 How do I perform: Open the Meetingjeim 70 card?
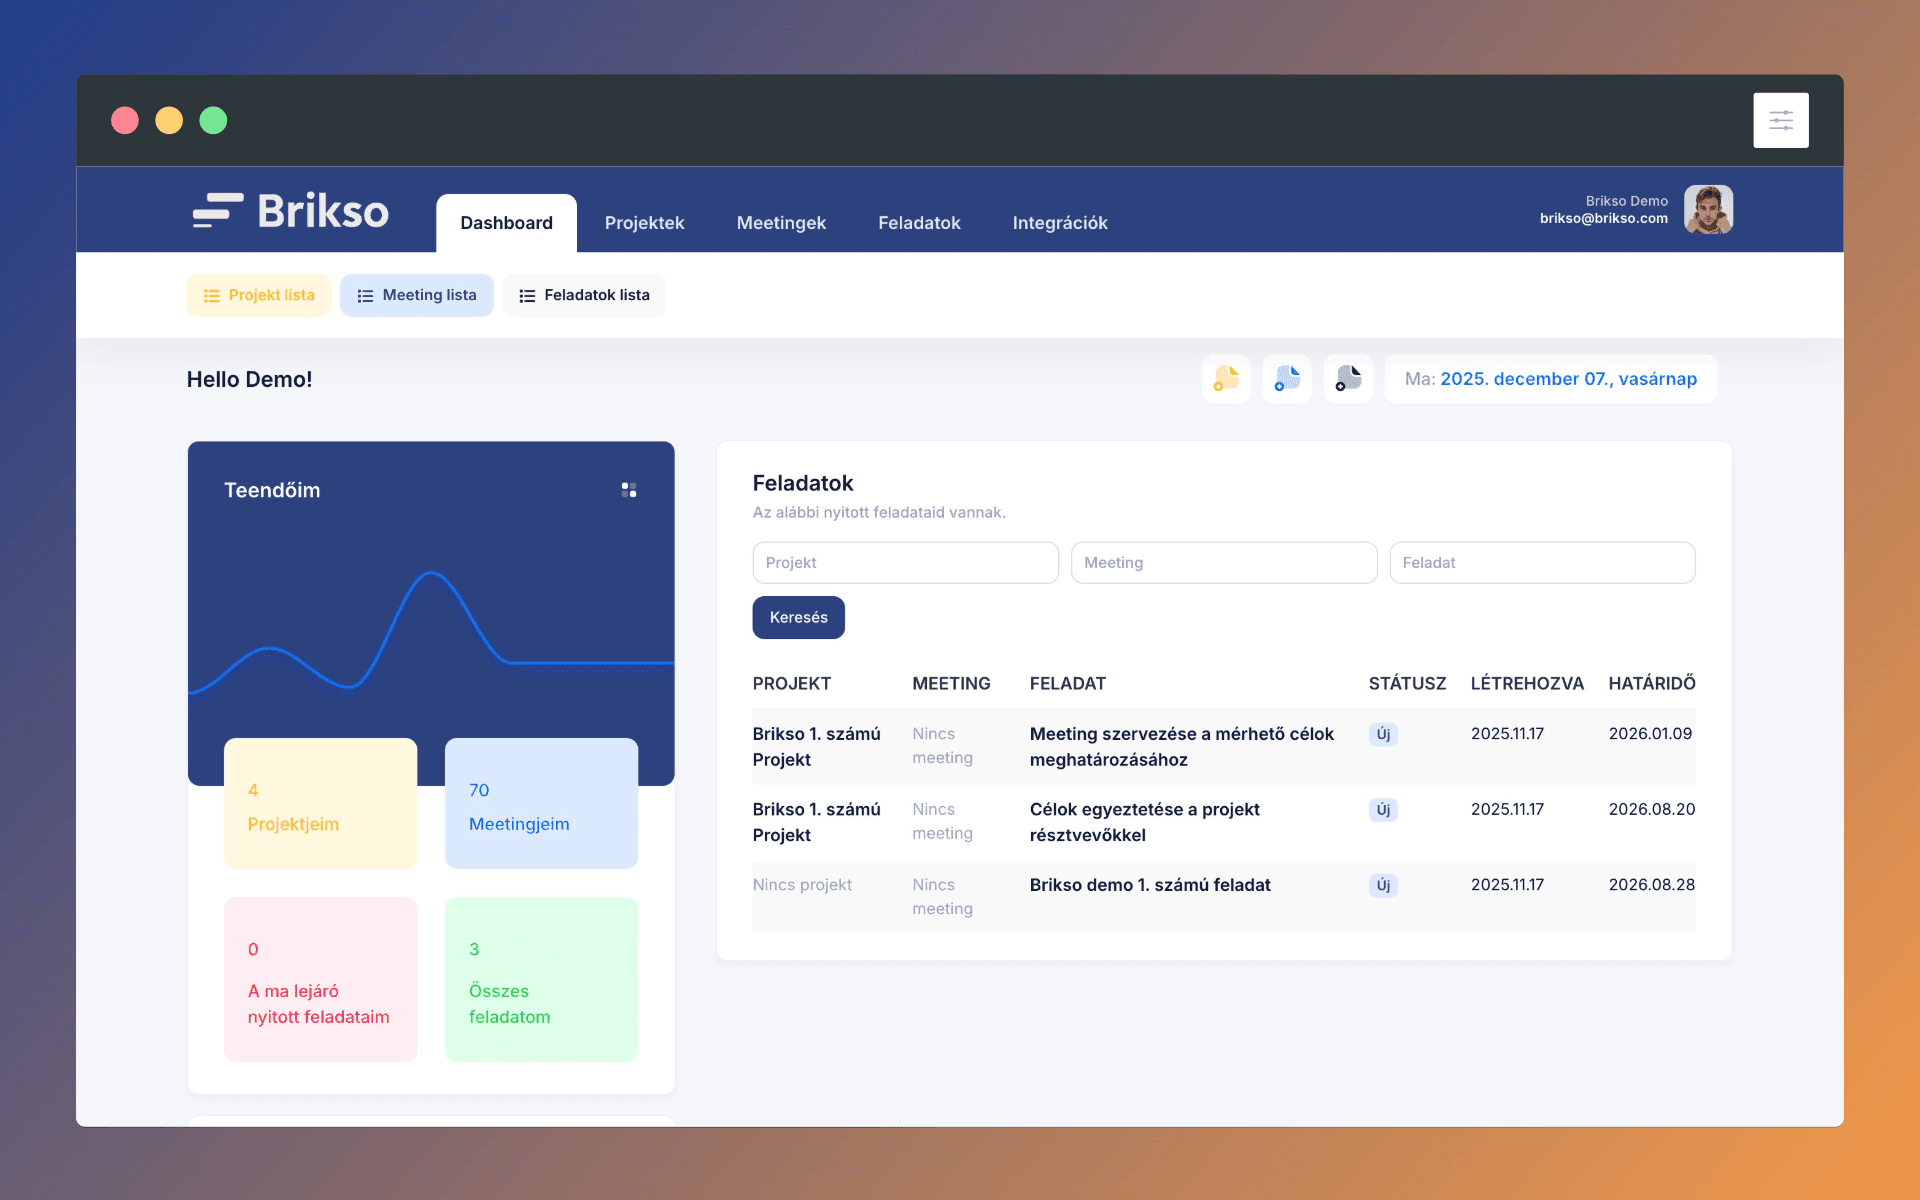(x=541, y=804)
